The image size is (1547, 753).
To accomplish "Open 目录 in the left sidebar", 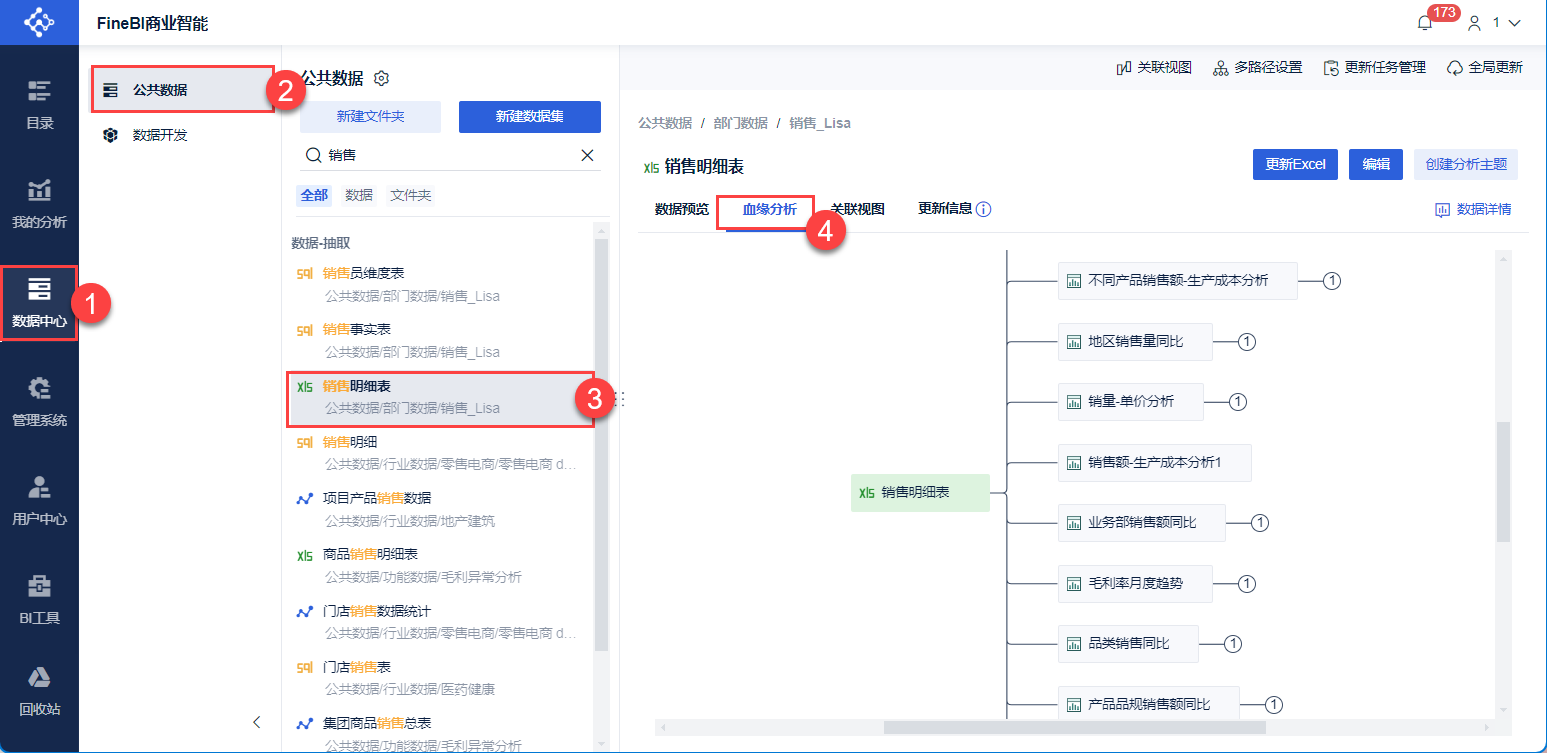I will pyautogui.click(x=39, y=105).
